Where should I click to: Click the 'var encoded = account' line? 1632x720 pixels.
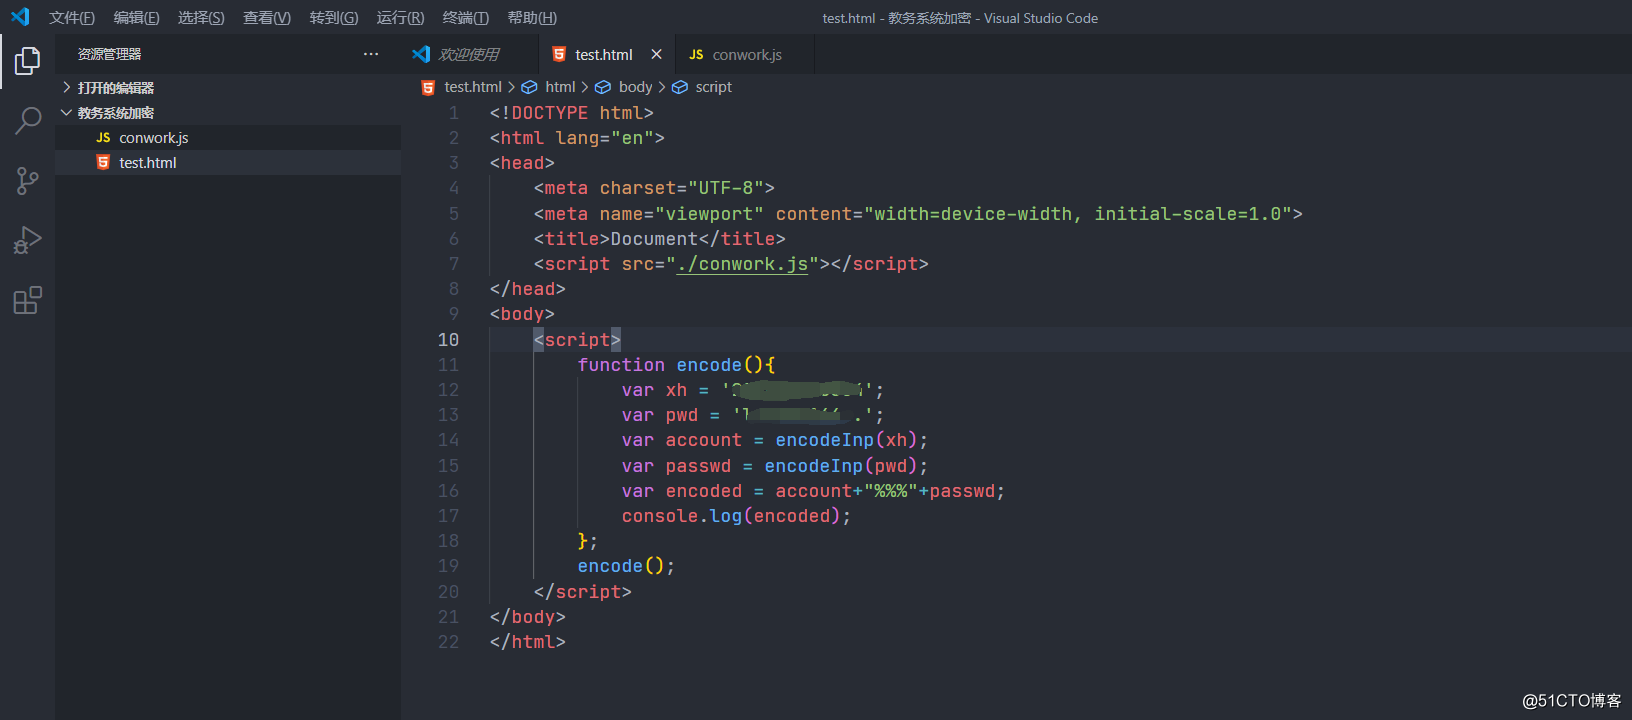click(813, 491)
